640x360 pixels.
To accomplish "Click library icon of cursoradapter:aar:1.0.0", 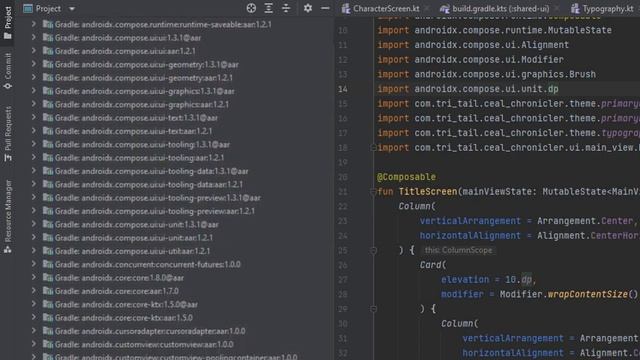I will pos(48,331).
